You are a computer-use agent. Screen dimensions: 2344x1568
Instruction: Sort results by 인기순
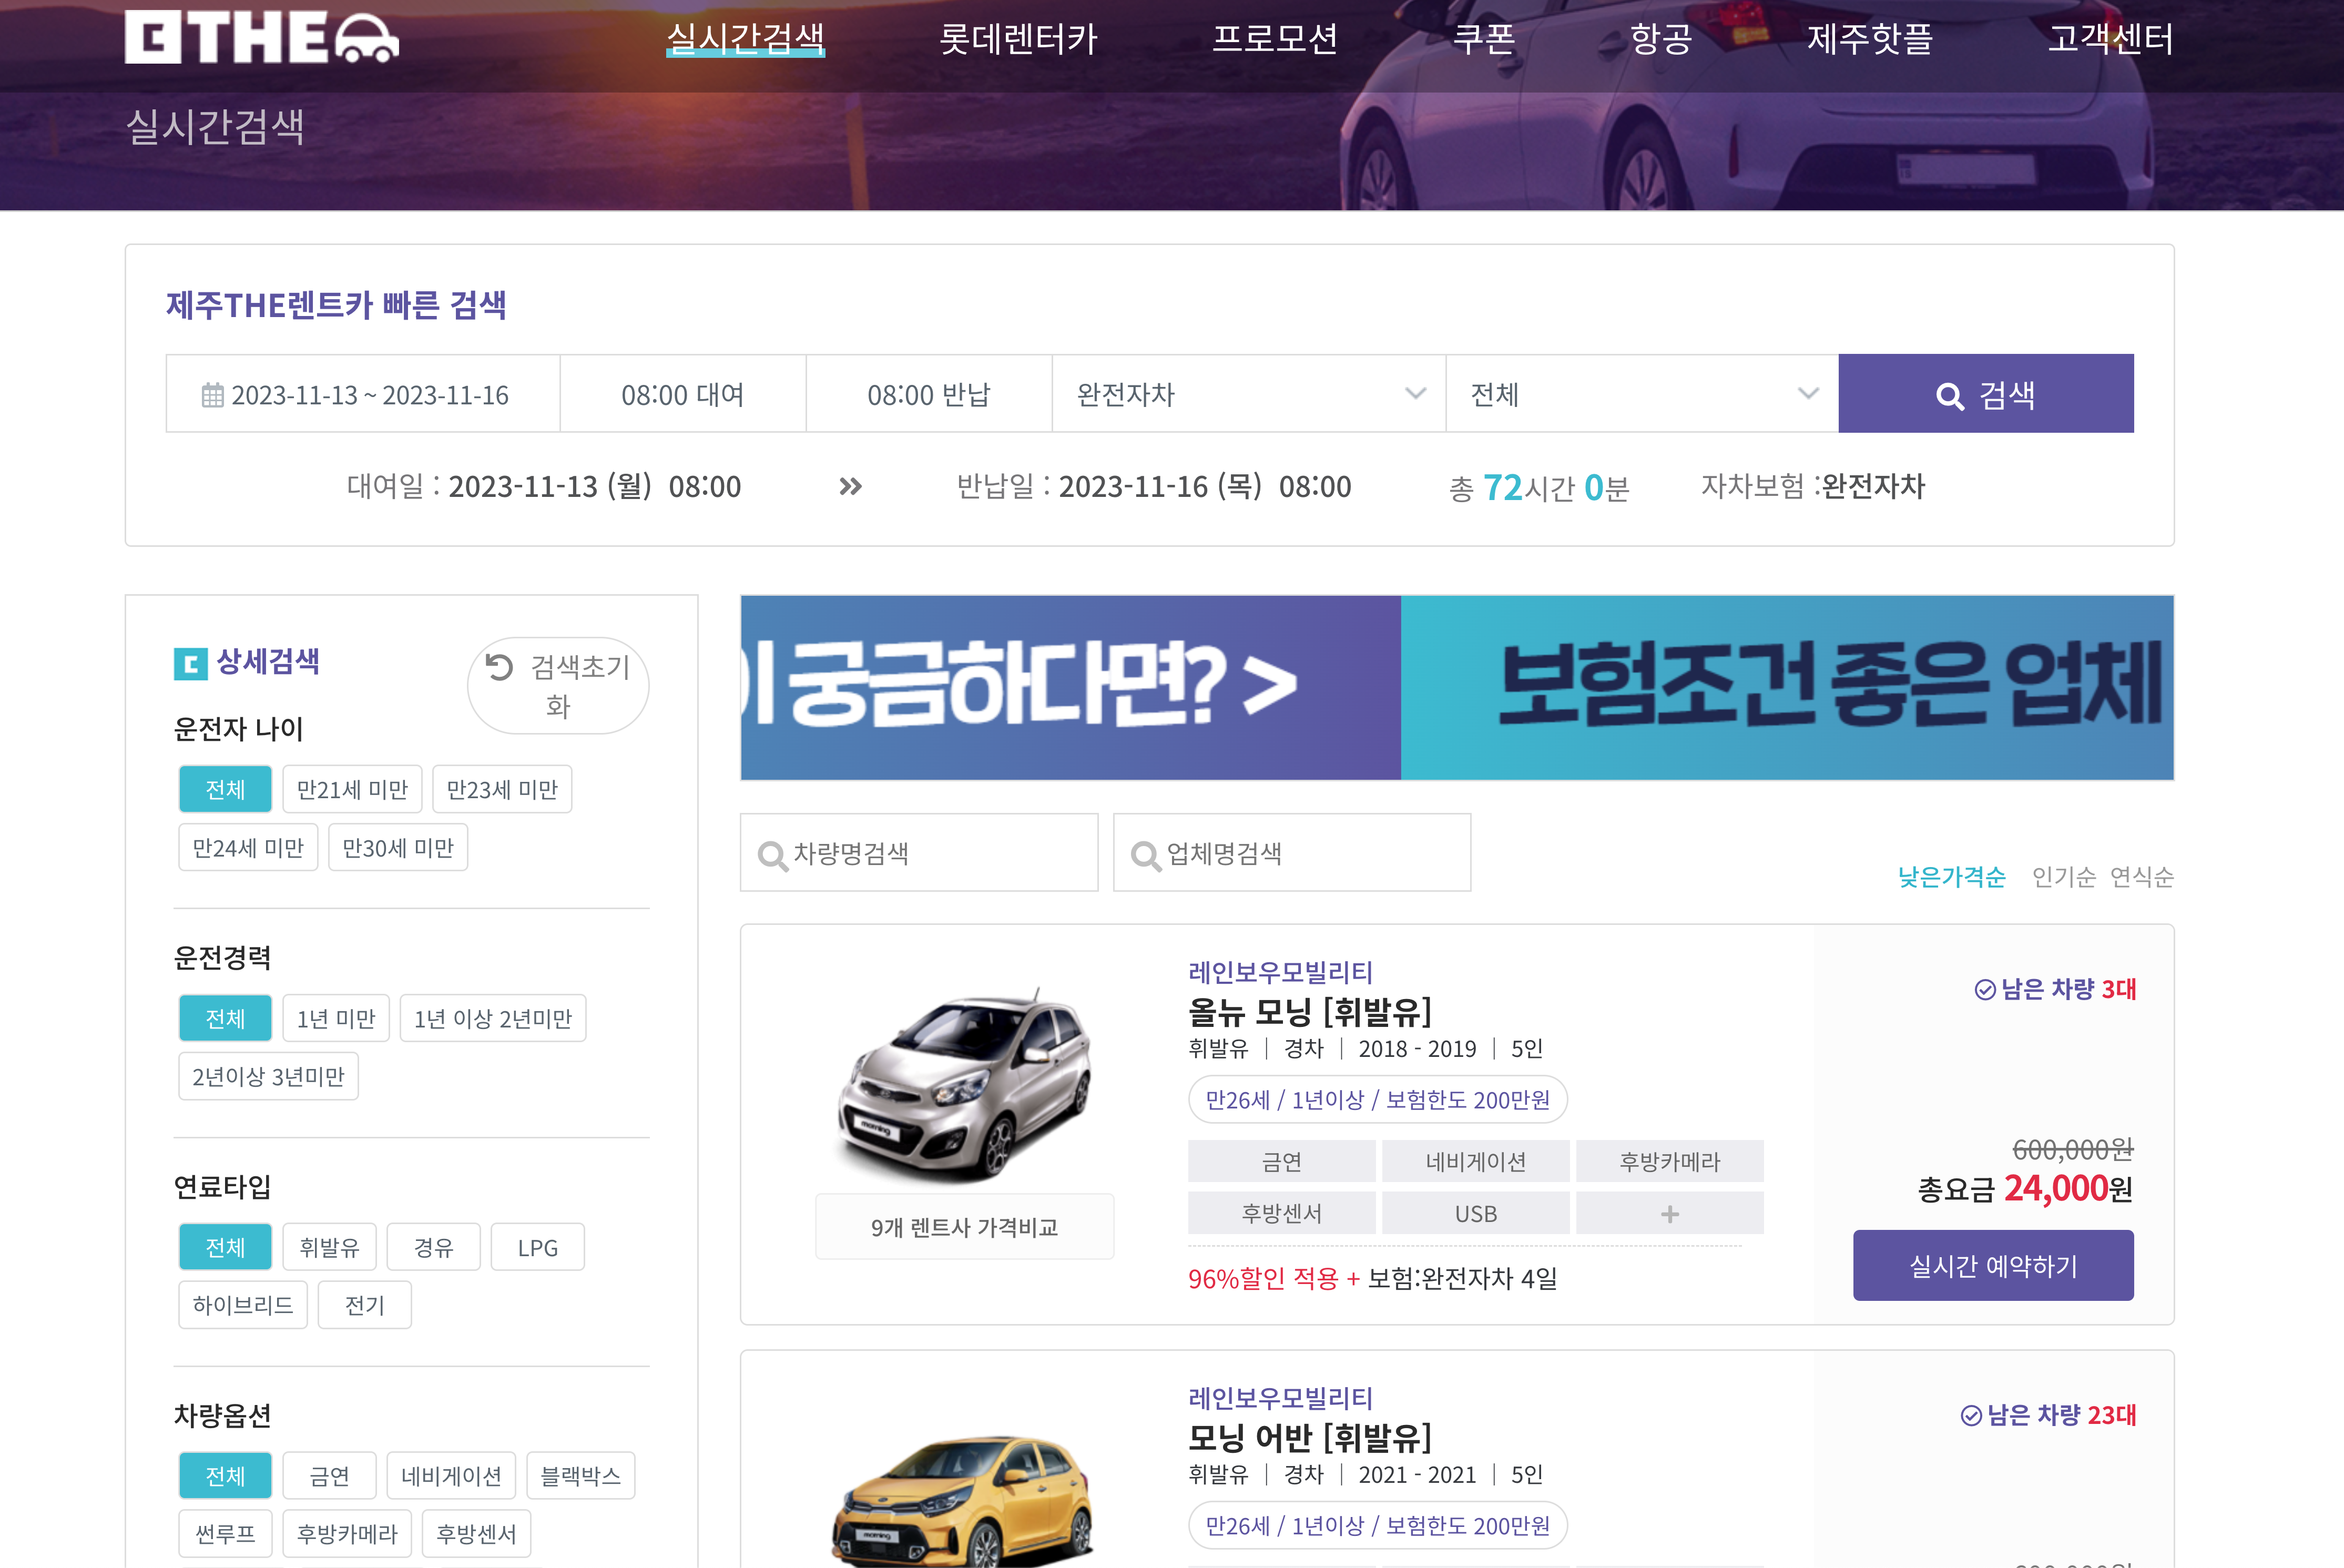click(x=2063, y=877)
